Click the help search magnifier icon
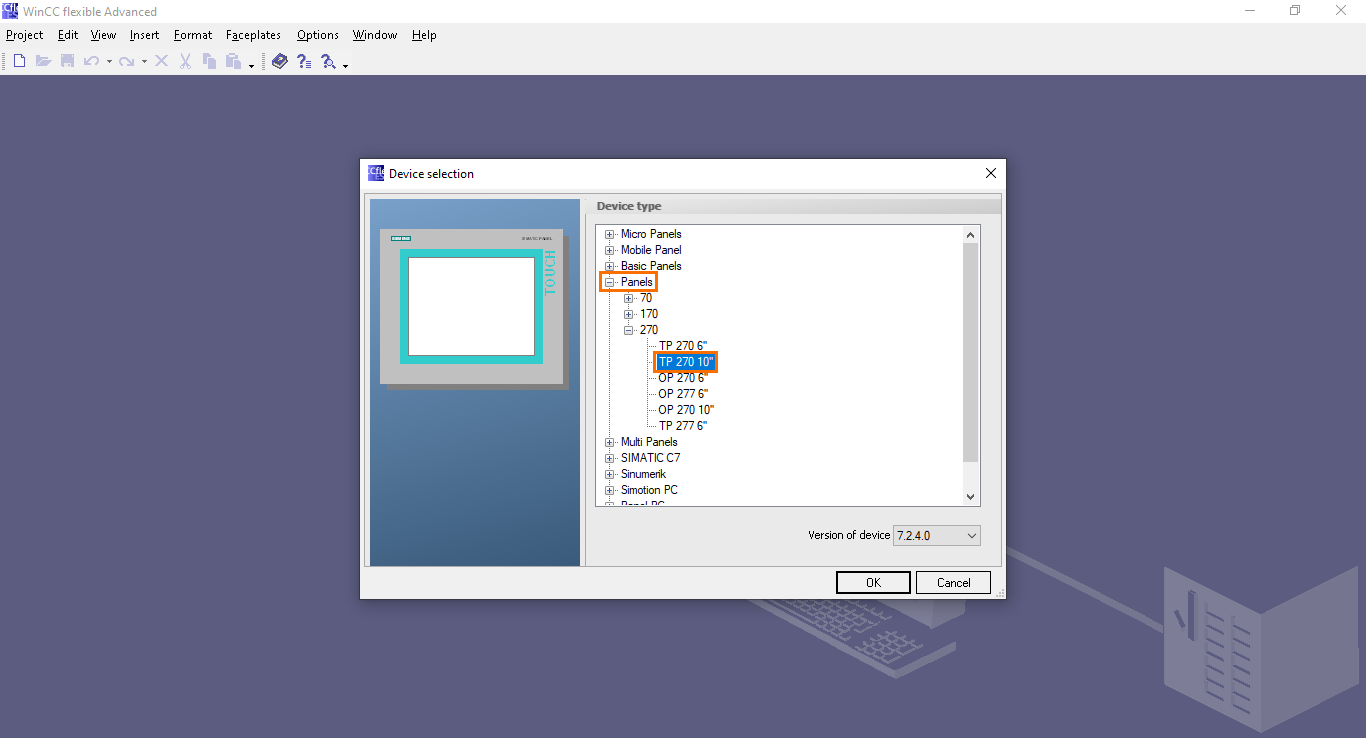This screenshot has height=738, width=1366. tap(328, 61)
